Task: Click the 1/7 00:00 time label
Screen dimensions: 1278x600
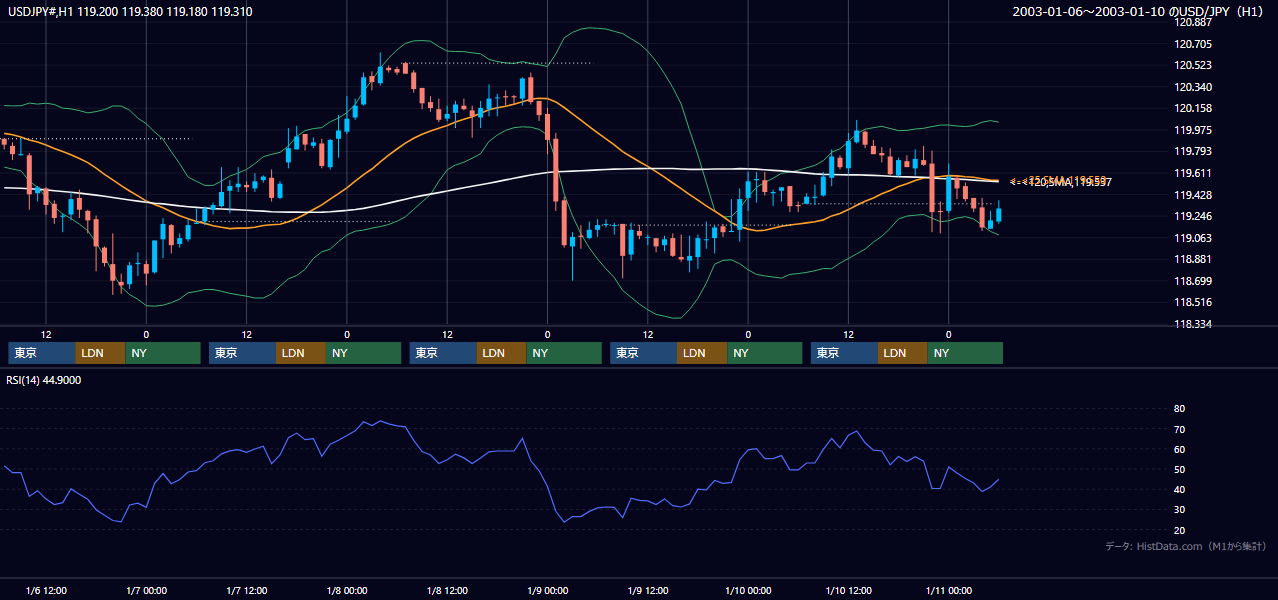Action: pos(146,591)
